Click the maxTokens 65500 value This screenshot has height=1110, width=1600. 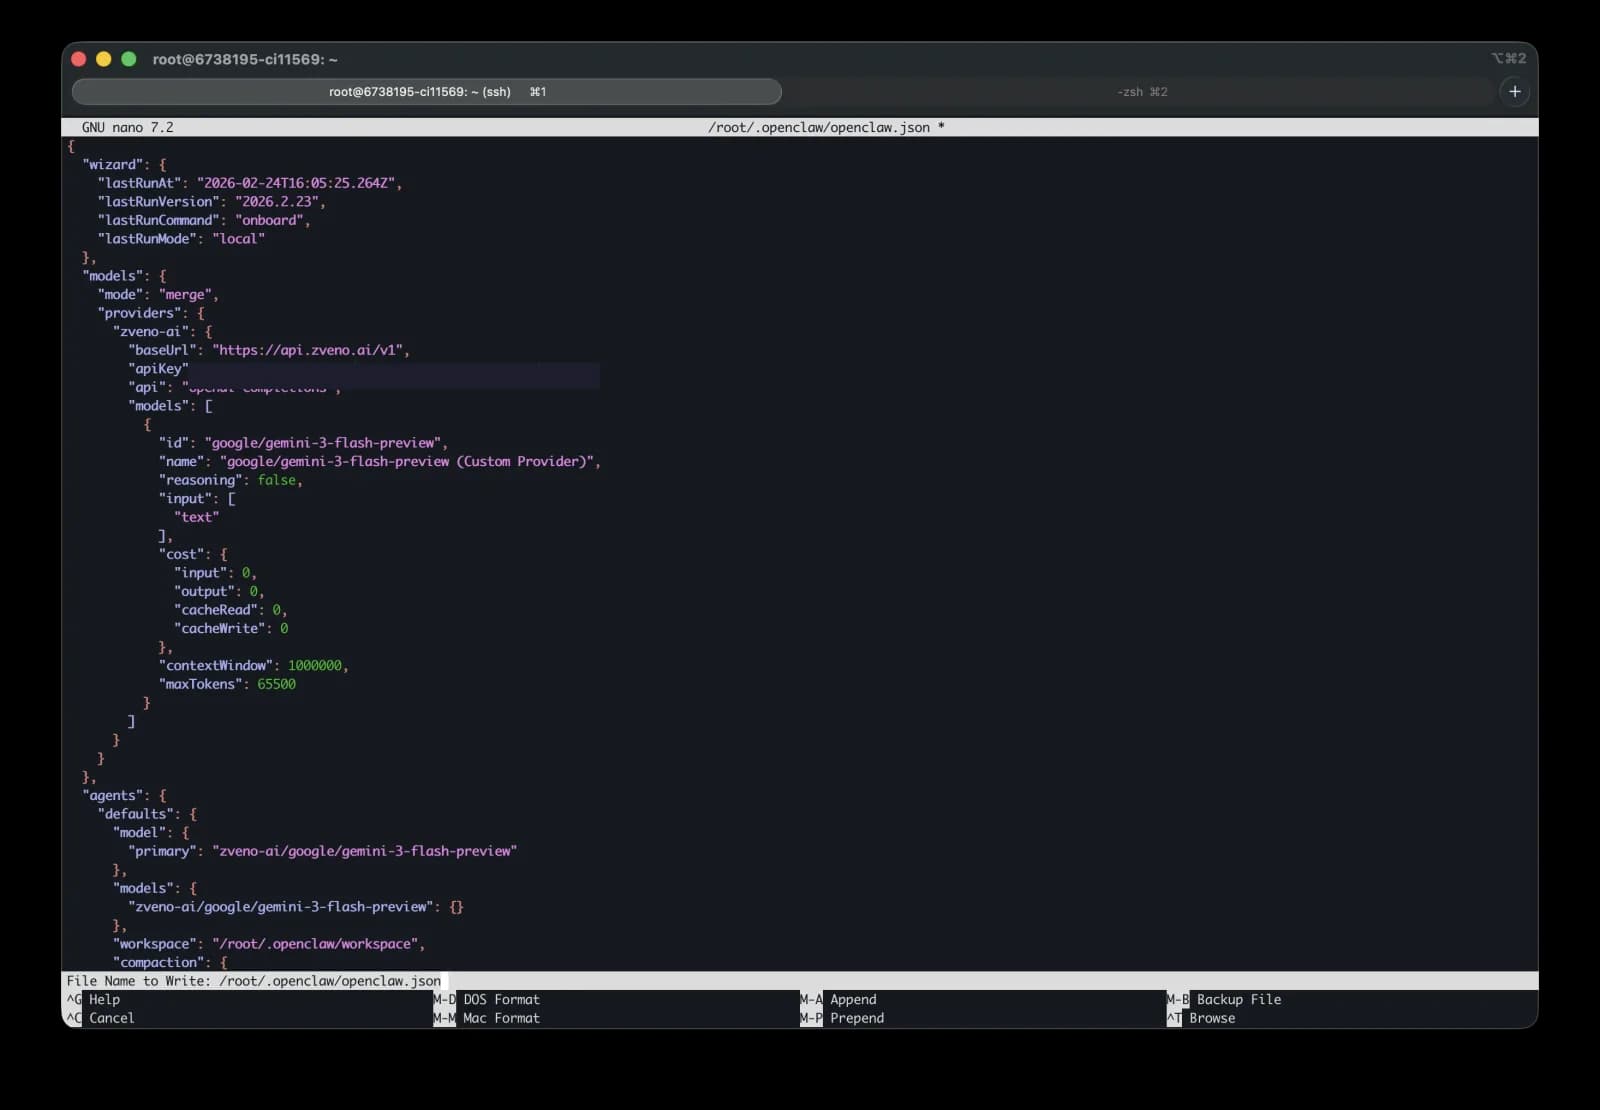277,684
